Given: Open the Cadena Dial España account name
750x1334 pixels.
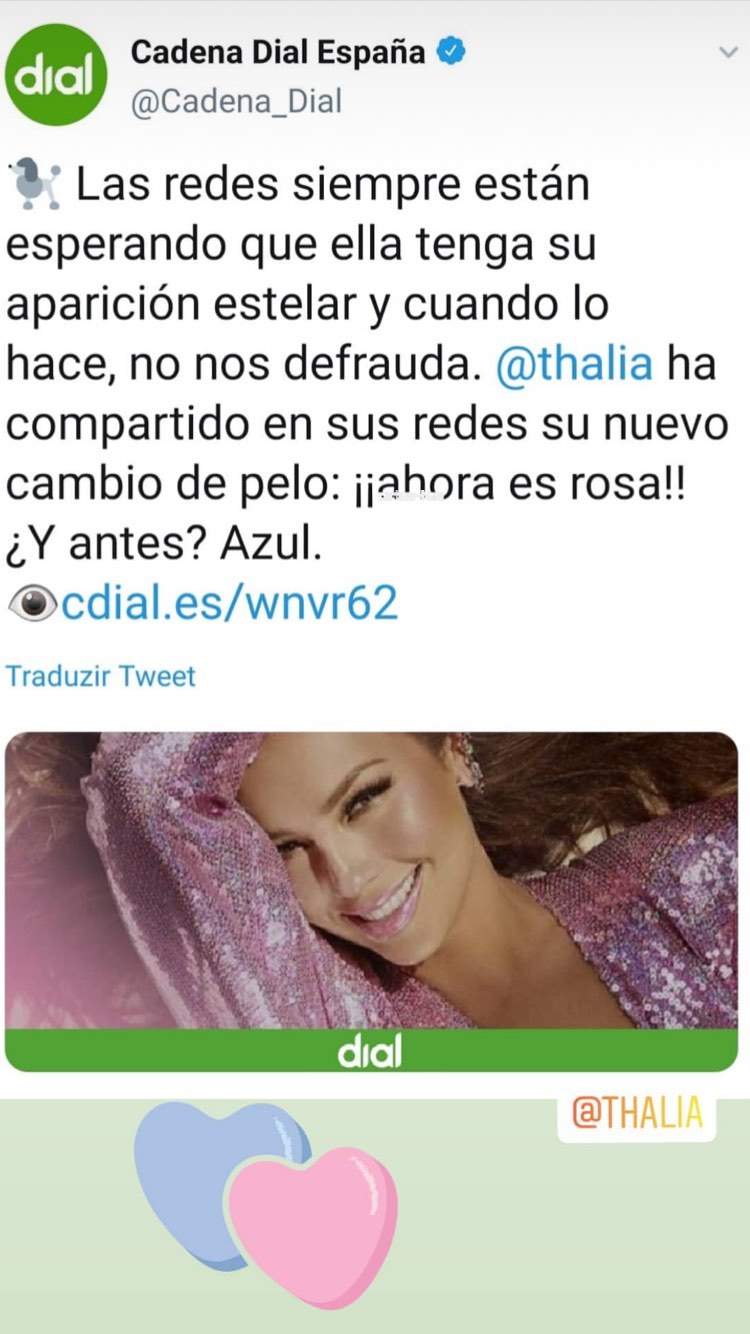Looking at the screenshot, I should (279, 52).
